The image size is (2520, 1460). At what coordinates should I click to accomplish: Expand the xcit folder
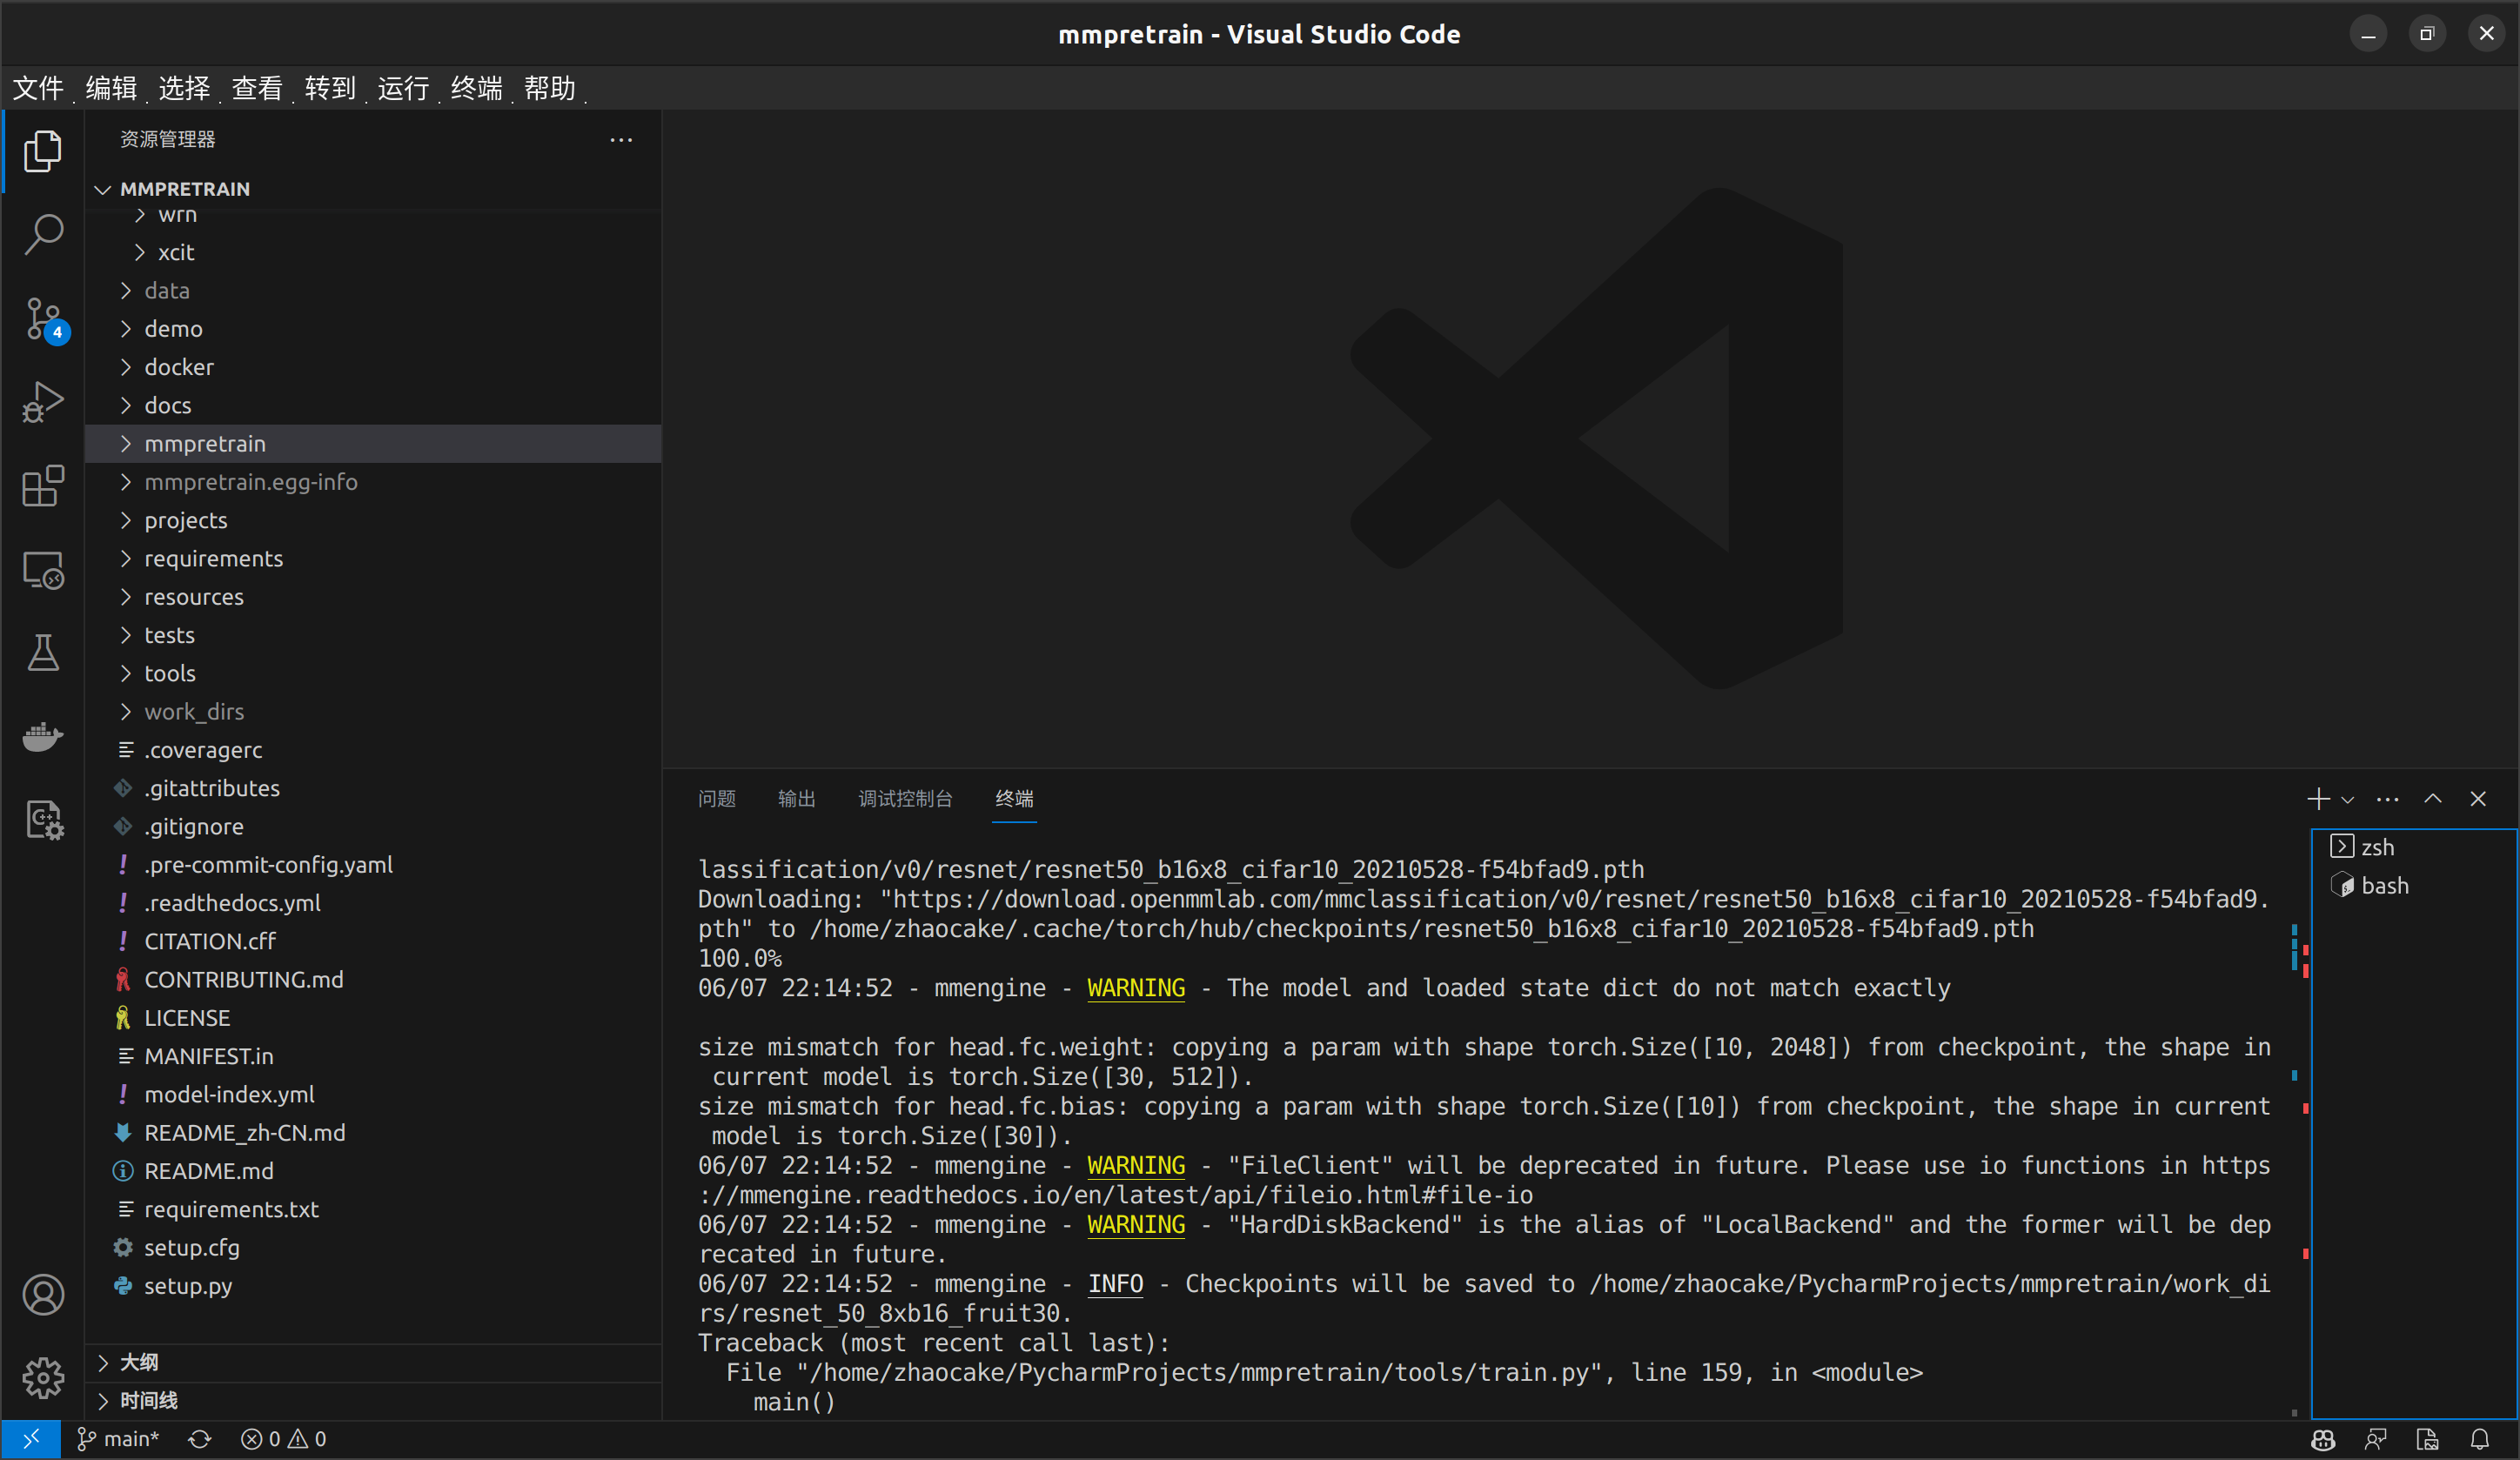[373, 252]
